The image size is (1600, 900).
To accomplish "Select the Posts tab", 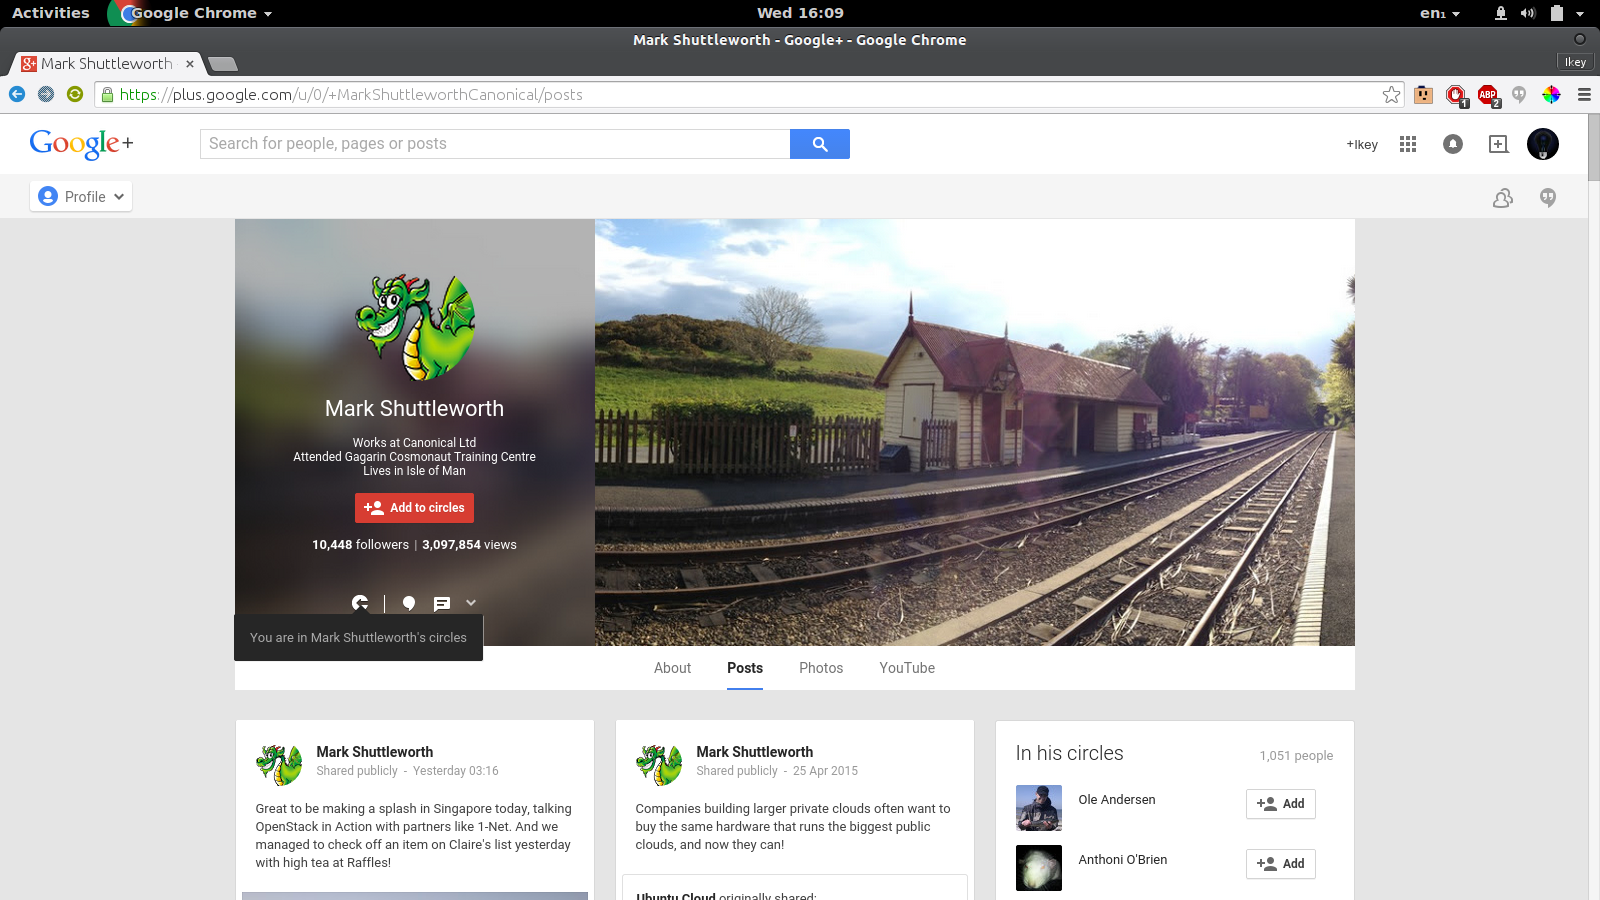I will coord(745,668).
